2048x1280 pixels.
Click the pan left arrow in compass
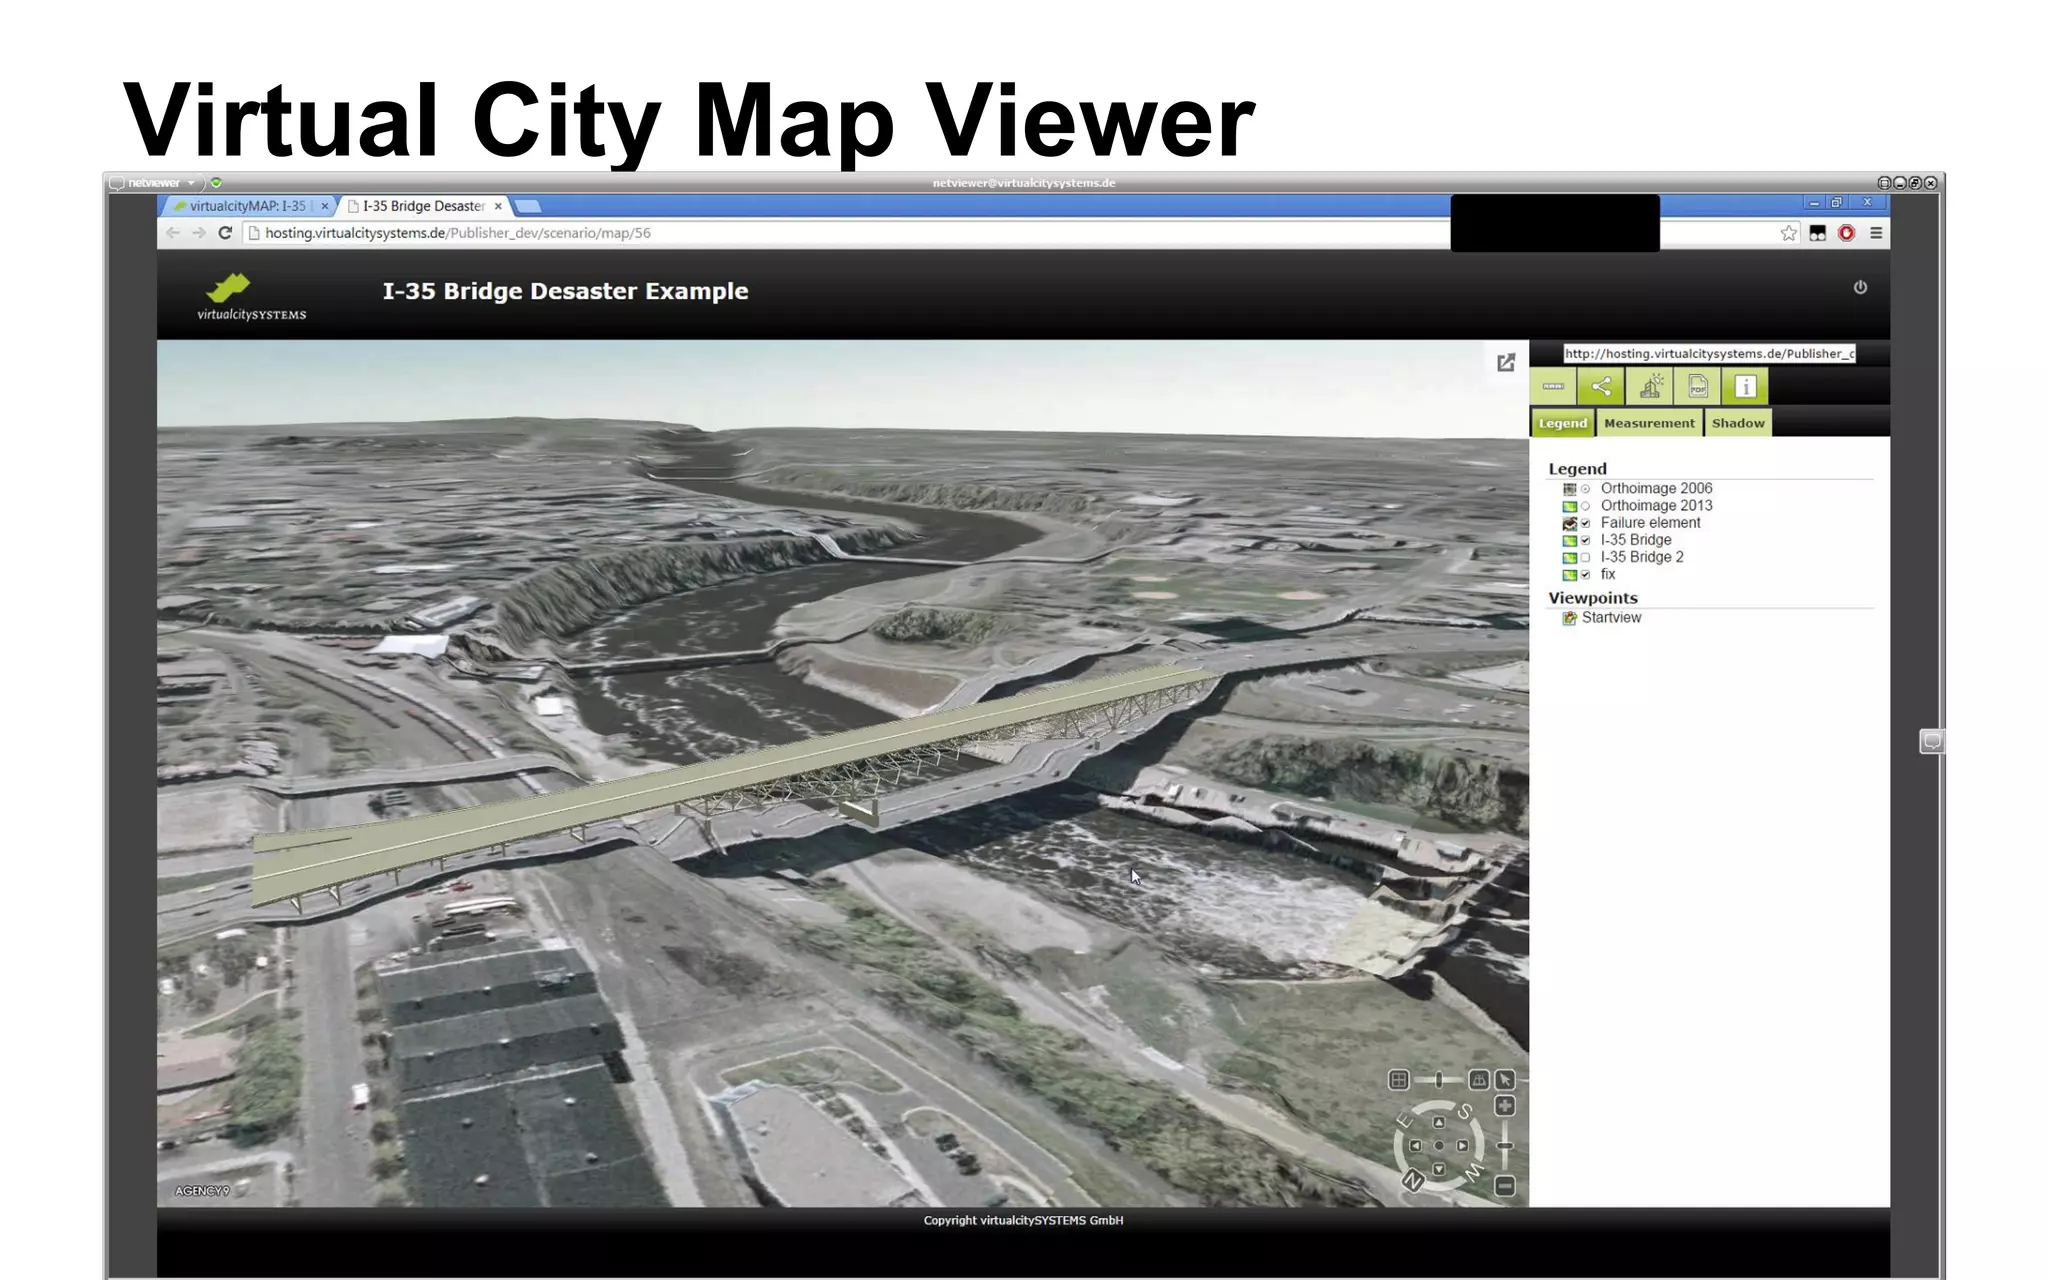(x=1415, y=1146)
